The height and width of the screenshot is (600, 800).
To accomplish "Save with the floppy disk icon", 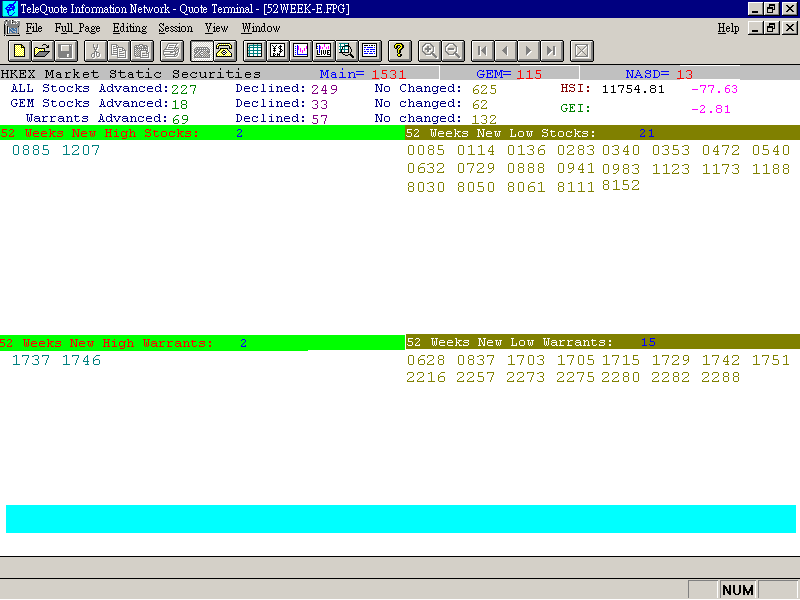I will 65,51.
